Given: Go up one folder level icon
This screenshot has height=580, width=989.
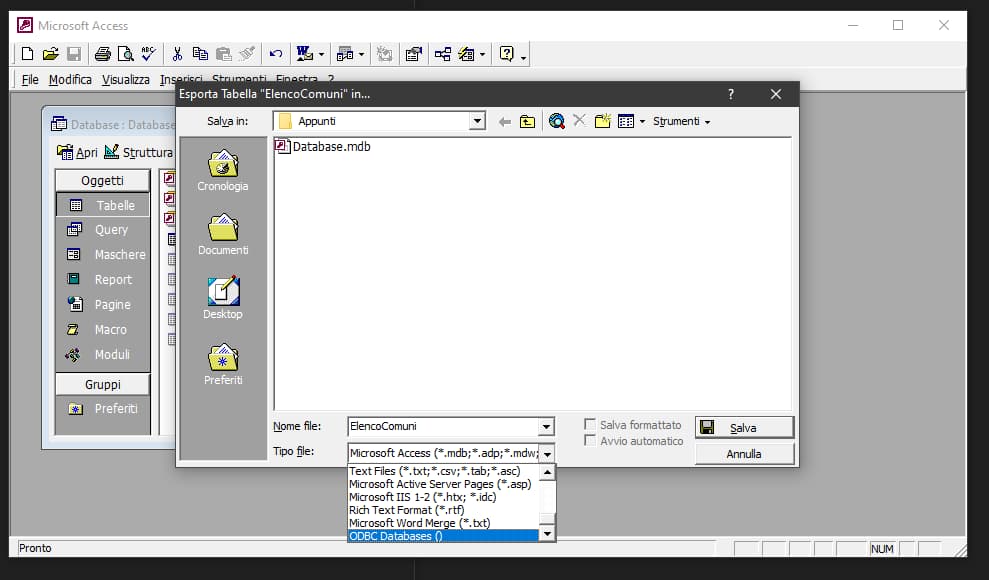Looking at the screenshot, I should (x=527, y=122).
